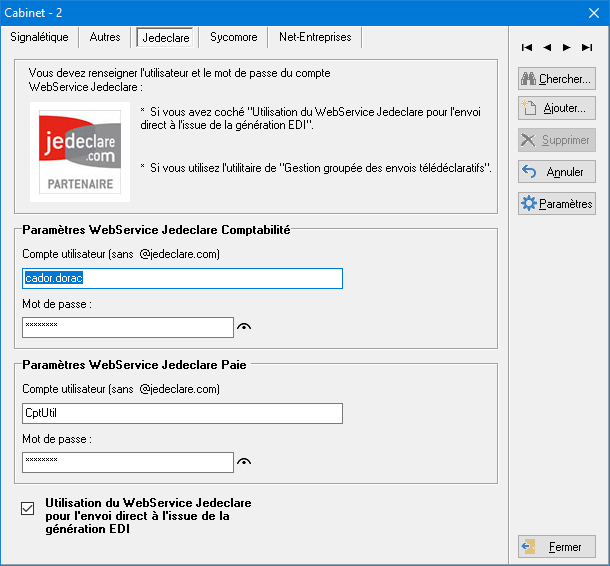Uncheck Utilisation du WebService Jedeclare checkbox
Viewport: 610px width, 566px height.
(28, 509)
